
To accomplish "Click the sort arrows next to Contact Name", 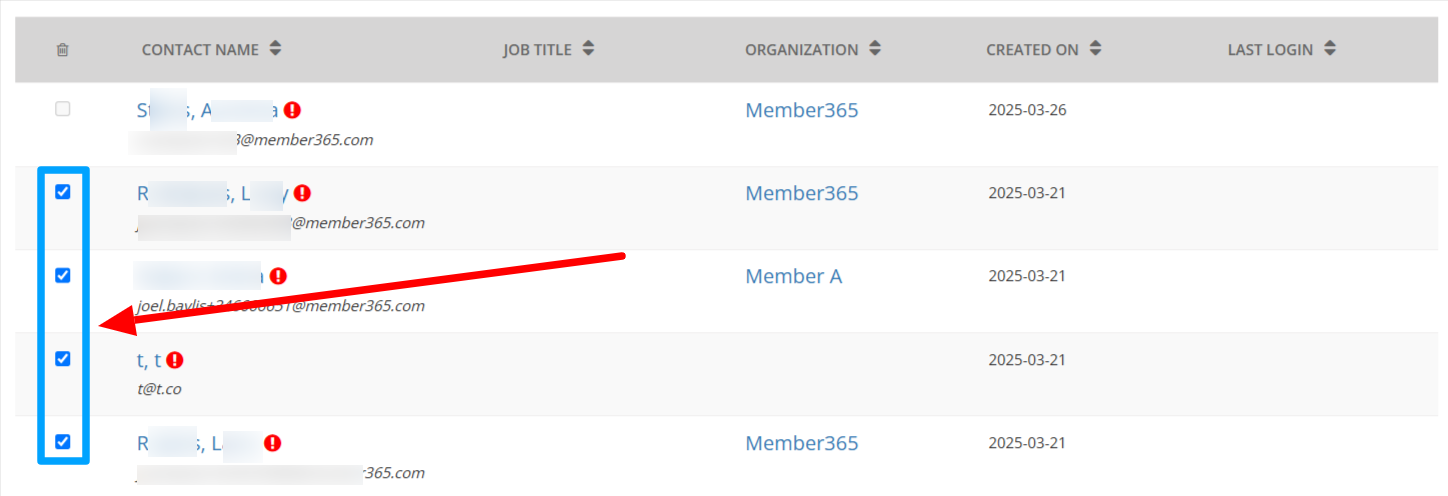I will 276,49.
